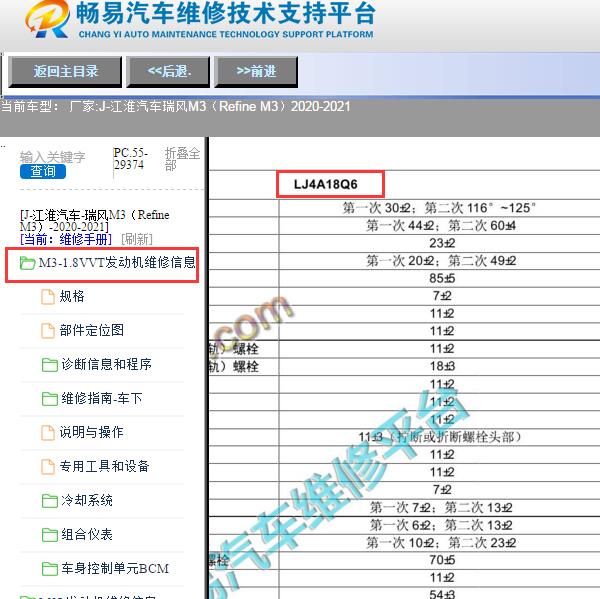The height and width of the screenshot is (599, 600).
Task: Click the 54±3 table cell
Action: coord(442,594)
